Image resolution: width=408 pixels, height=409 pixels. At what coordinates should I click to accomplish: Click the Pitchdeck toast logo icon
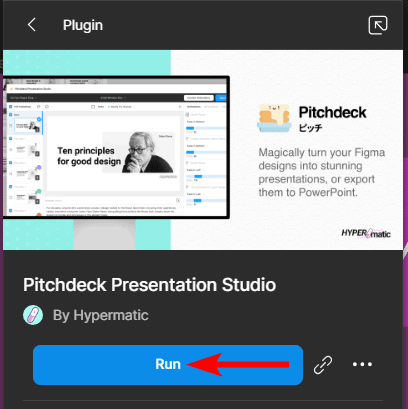point(274,118)
